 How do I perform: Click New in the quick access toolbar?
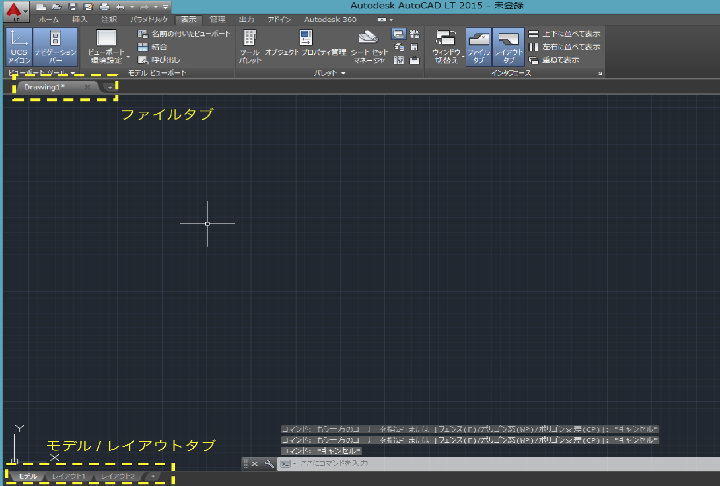tap(41, 7)
